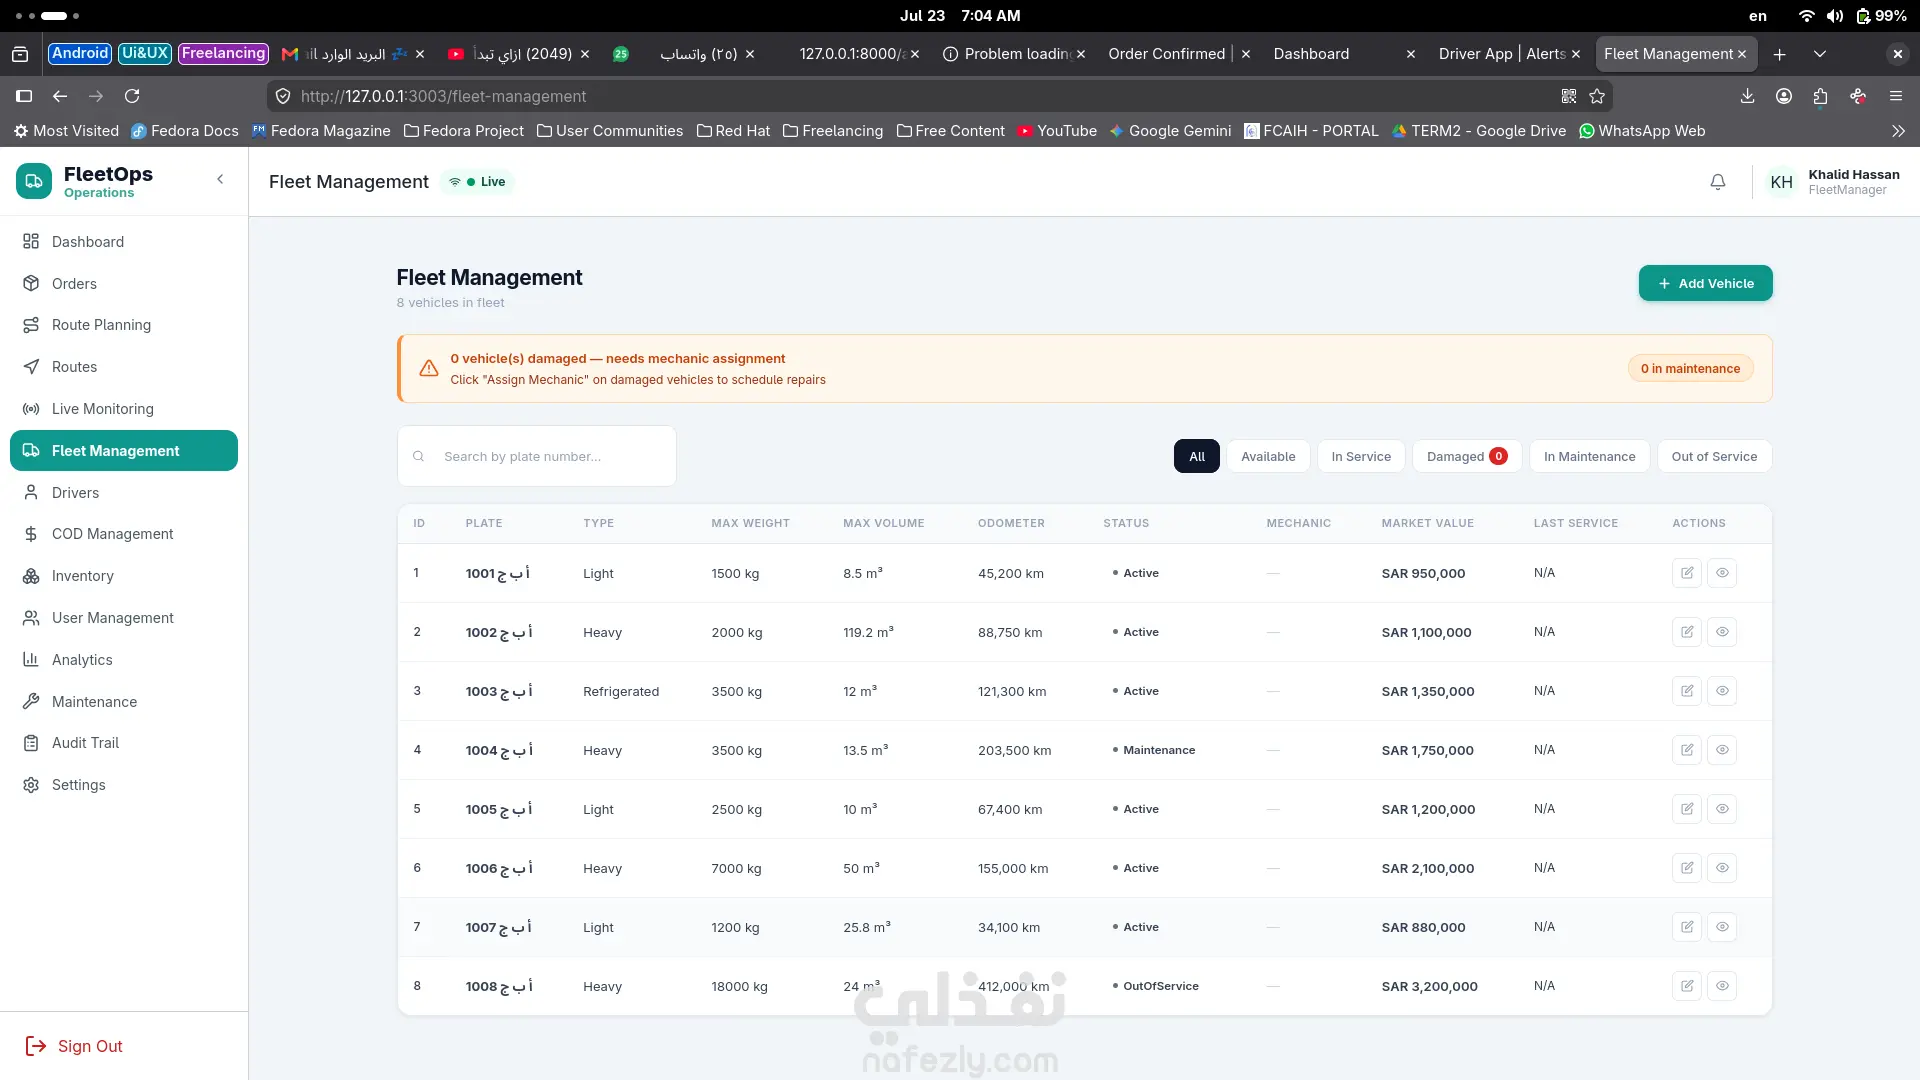Open Settings in sidebar
The width and height of the screenshot is (1920, 1080).
pyautogui.click(x=124, y=785)
